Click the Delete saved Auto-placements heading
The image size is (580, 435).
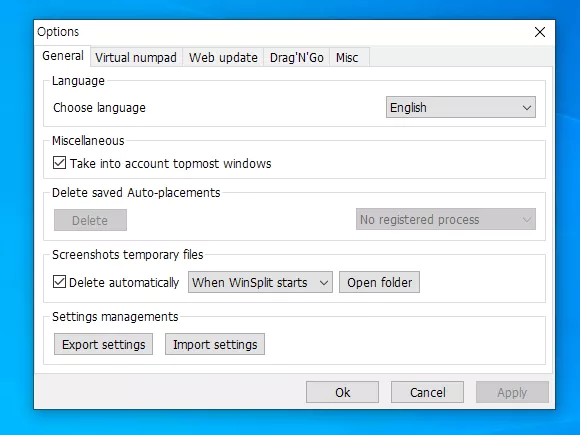136,193
